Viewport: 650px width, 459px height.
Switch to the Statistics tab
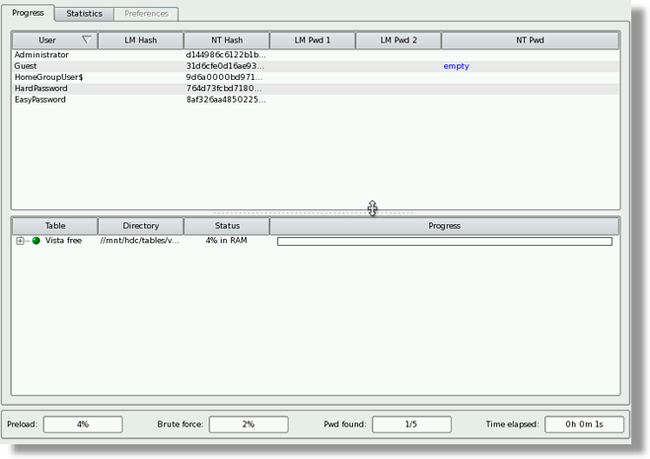coord(84,14)
